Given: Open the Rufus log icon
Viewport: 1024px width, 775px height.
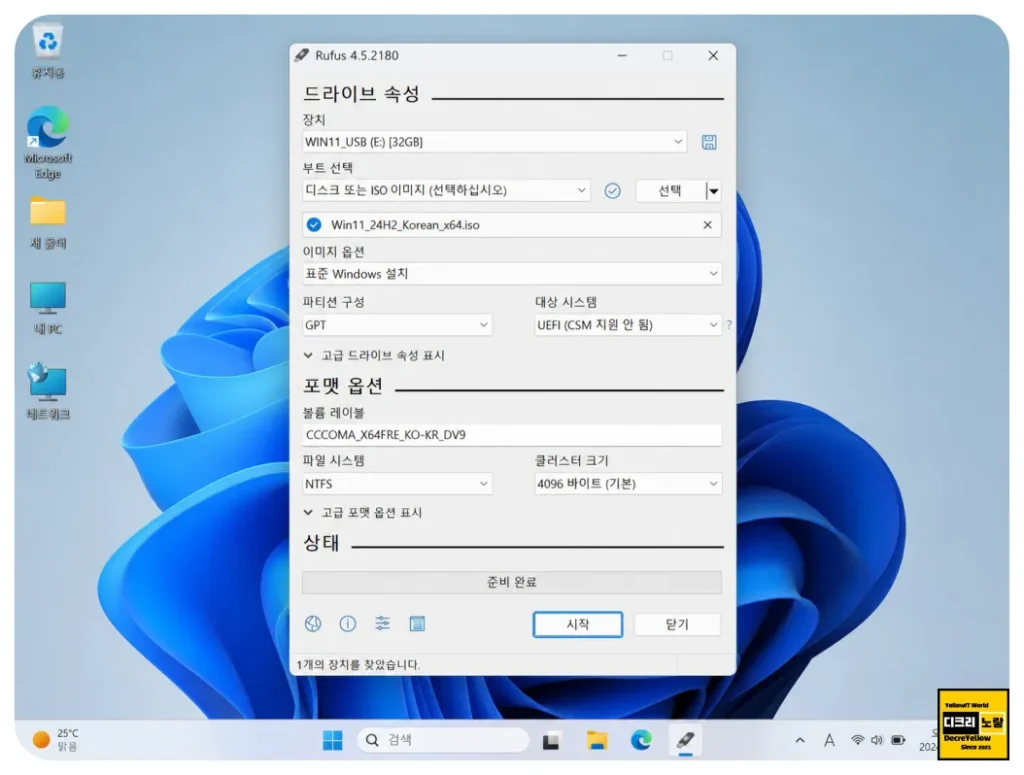Looking at the screenshot, I should (x=417, y=624).
